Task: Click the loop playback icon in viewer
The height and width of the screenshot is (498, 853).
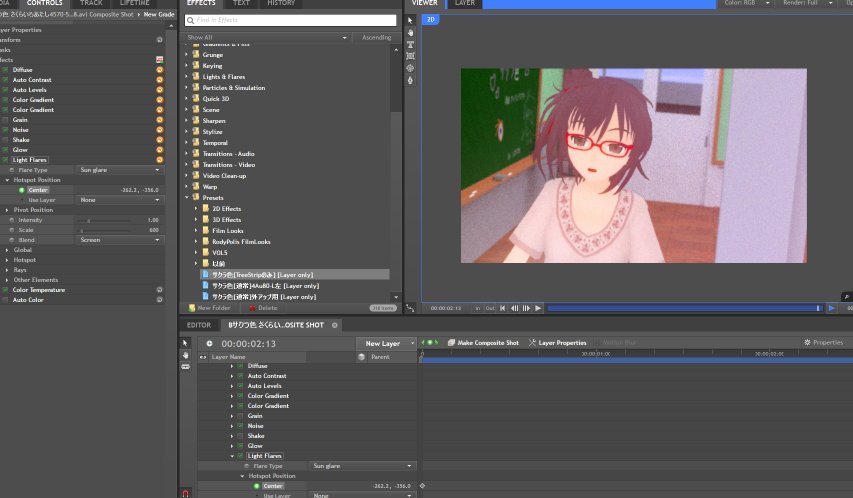Action: 831,308
